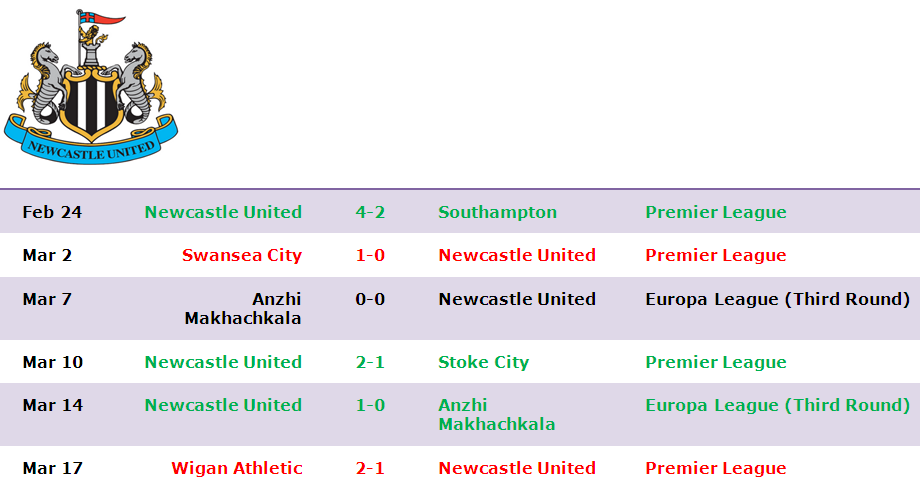Select Premier League in the Mar 2 row
The image size is (920, 489).
click(x=716, y=255)
